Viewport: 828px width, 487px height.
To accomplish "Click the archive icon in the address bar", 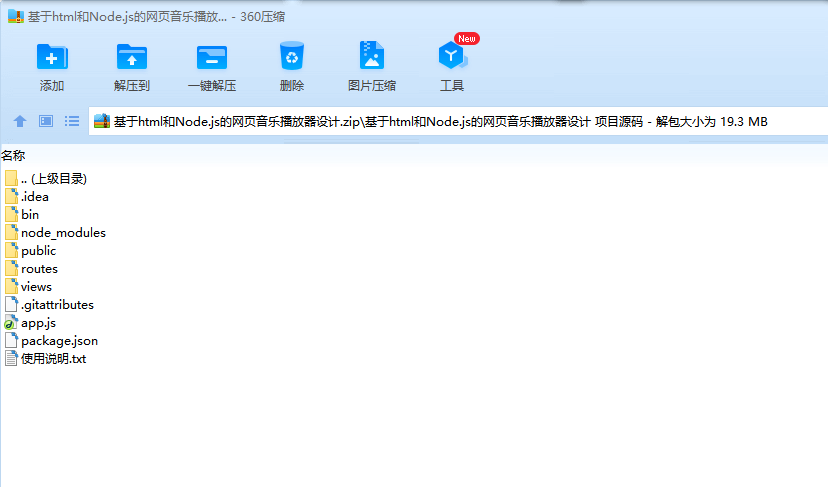I will [102, 121].
